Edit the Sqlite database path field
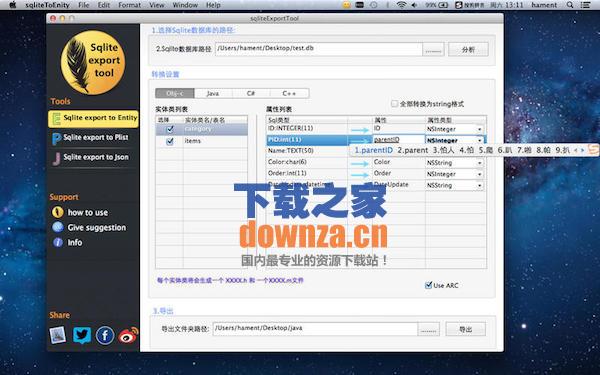This screenshot has width=600, height=375. click(318, 49)
